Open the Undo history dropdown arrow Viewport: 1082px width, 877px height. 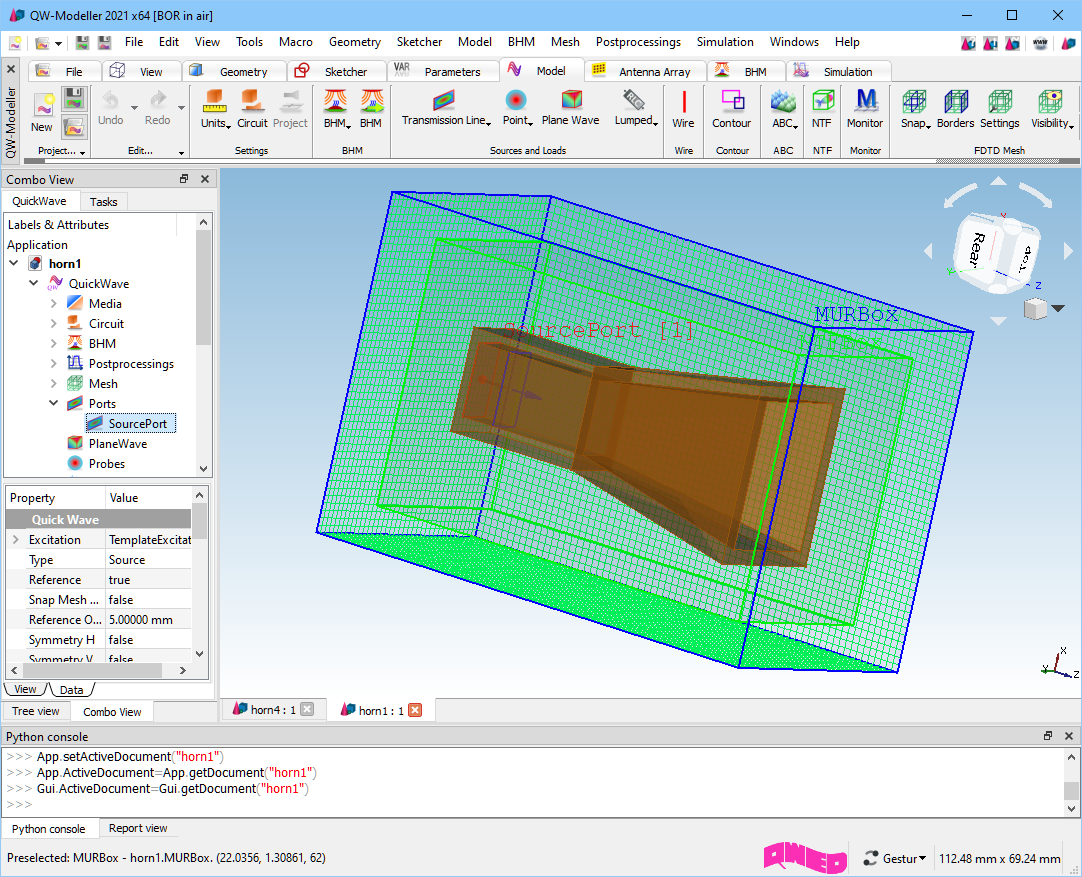(134, 108)
